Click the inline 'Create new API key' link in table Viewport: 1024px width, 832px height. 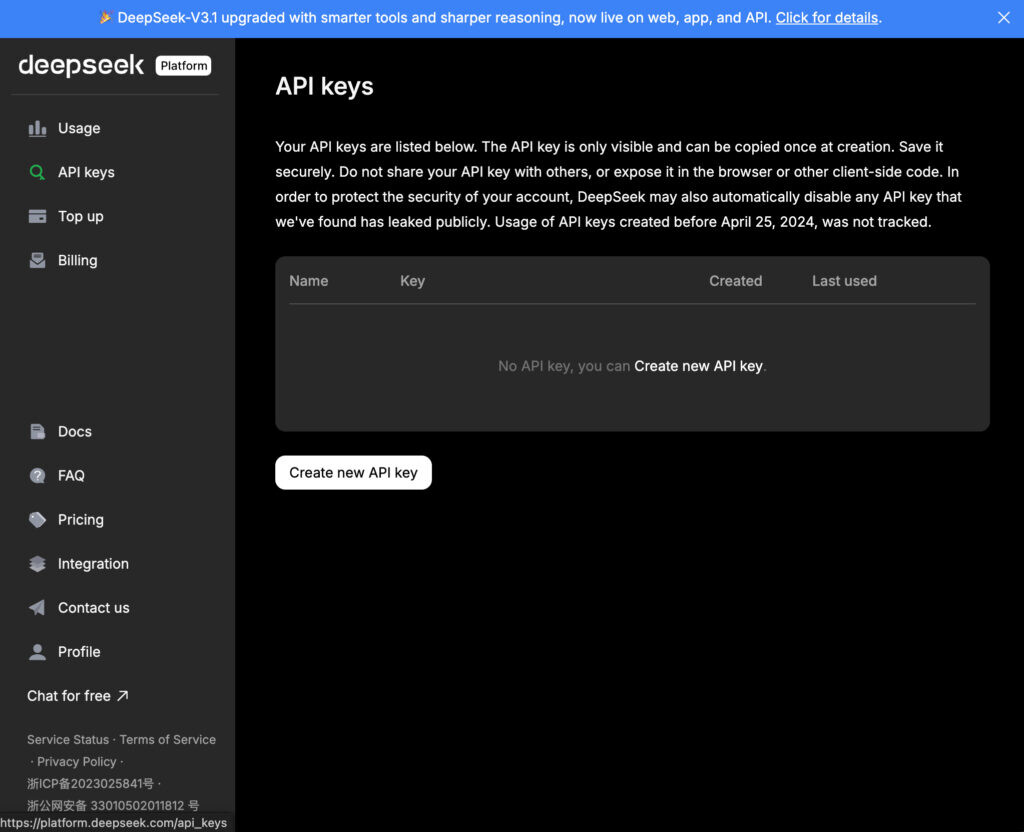(x=698, y=366)
